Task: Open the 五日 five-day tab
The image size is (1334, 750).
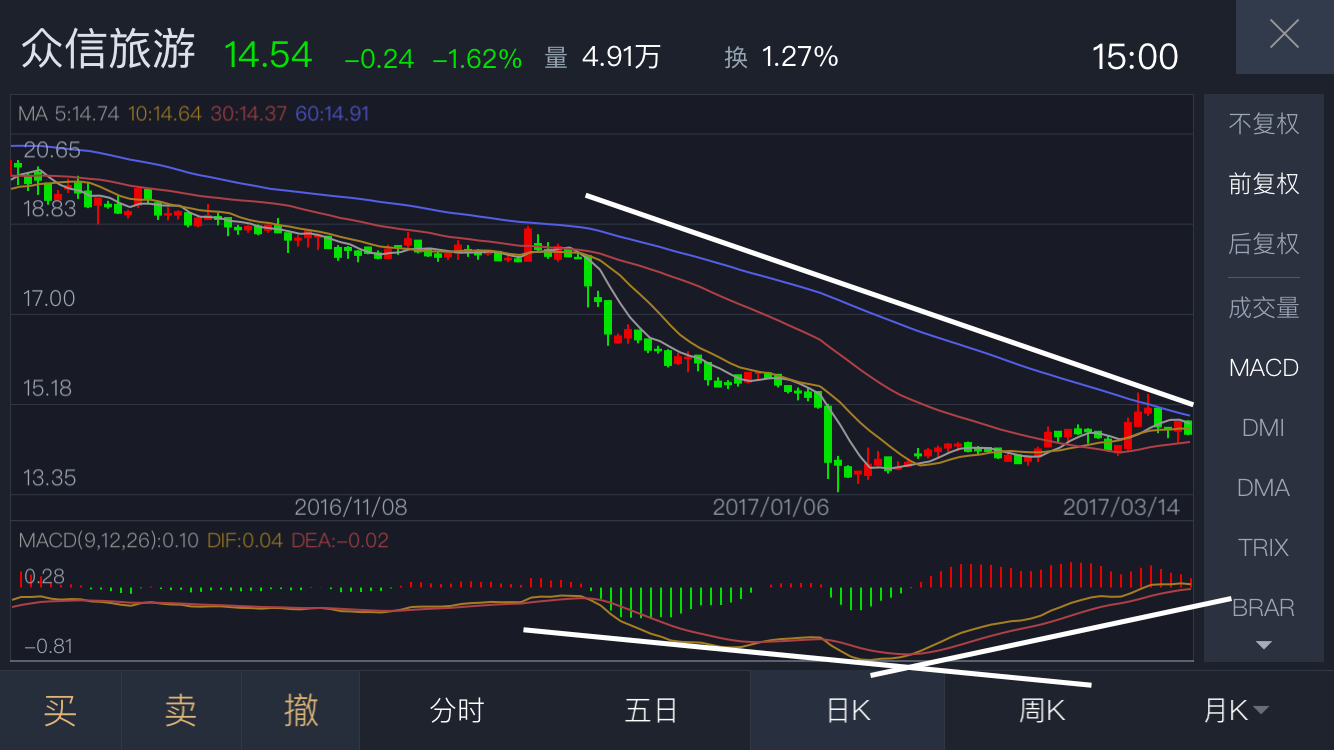Action: (652, 711)
